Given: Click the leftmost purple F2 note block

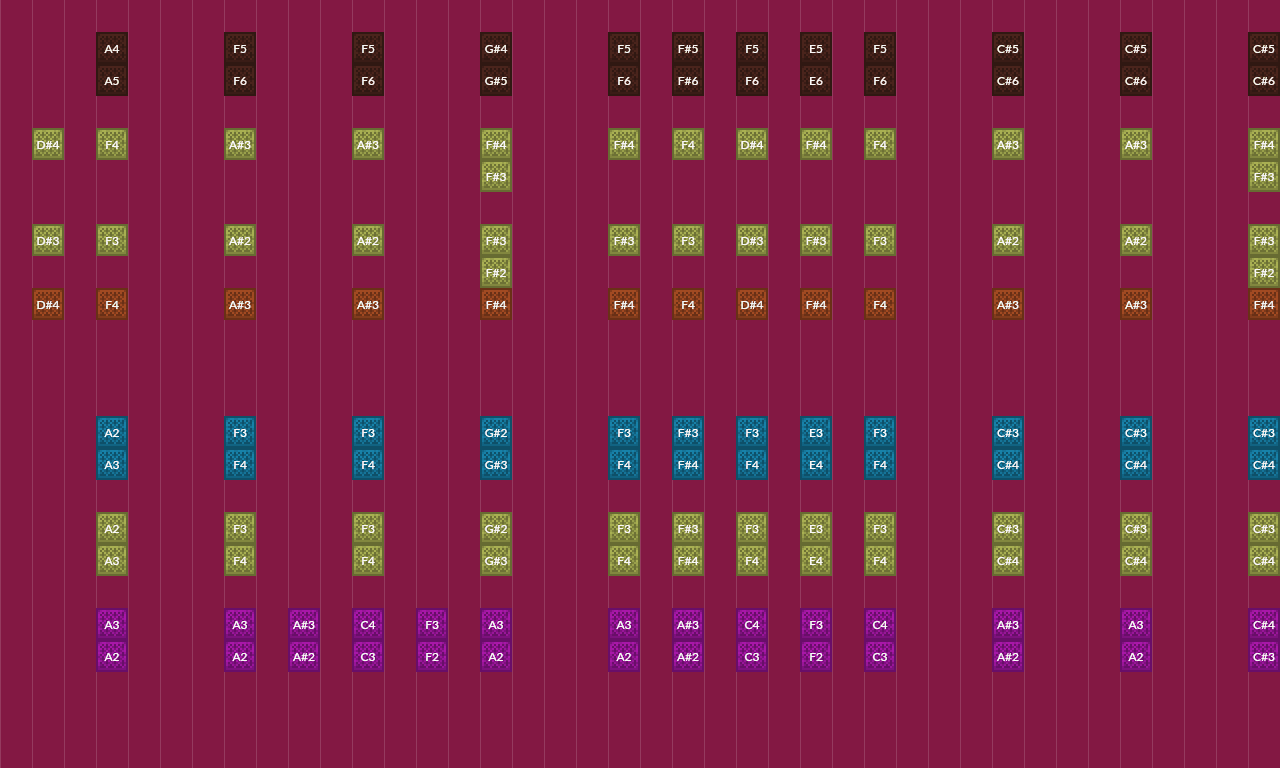Looking at the screenshot, I should [432, 657].
